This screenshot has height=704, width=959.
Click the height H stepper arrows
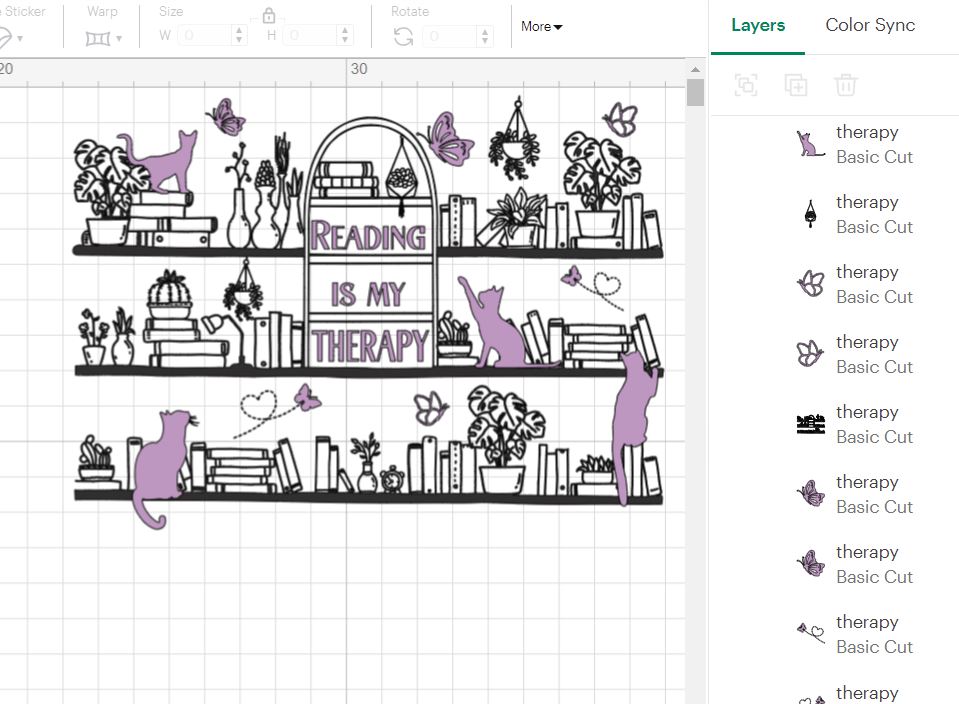pyautogui.click(x=345, y=36)
